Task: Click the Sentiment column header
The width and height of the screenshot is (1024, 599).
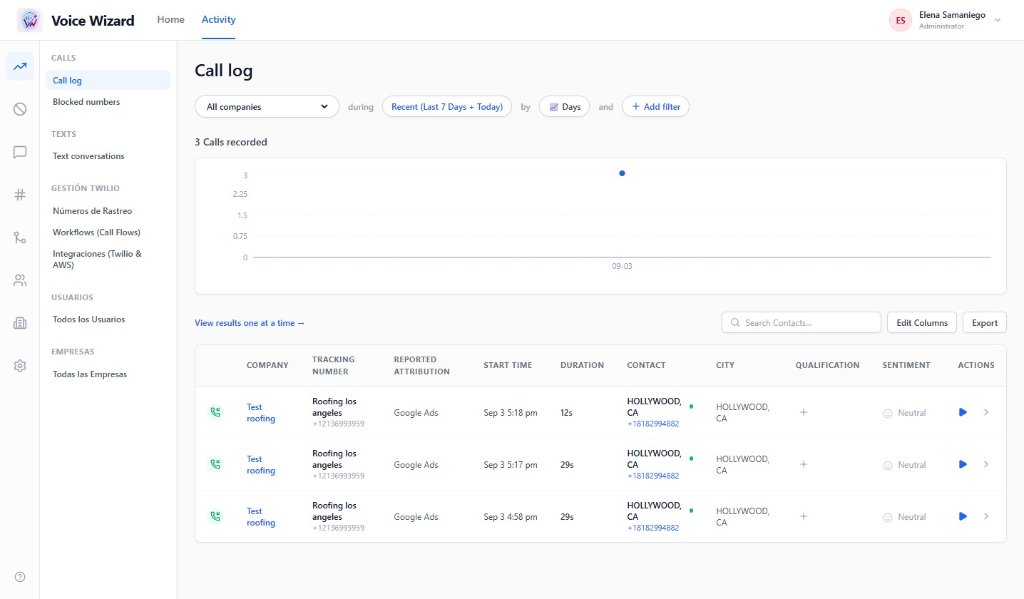Action: (x=906, y=365)
